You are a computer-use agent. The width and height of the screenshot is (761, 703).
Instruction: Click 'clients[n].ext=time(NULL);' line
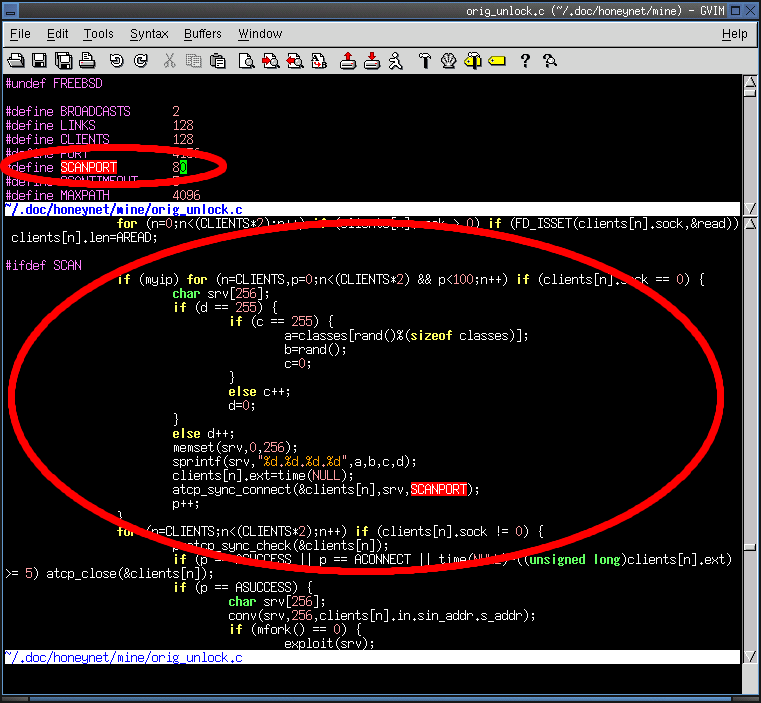click(x=263, y=476)
